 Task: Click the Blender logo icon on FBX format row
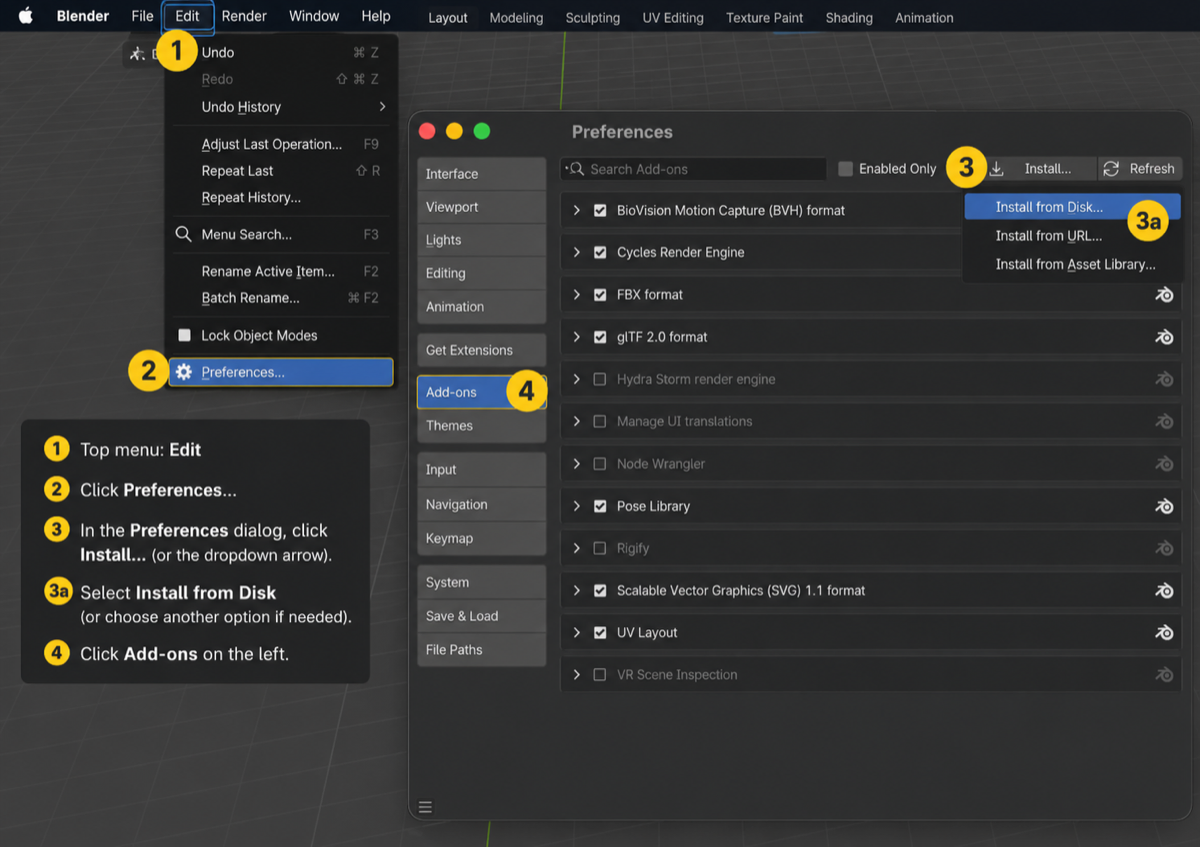point(1164,295)
